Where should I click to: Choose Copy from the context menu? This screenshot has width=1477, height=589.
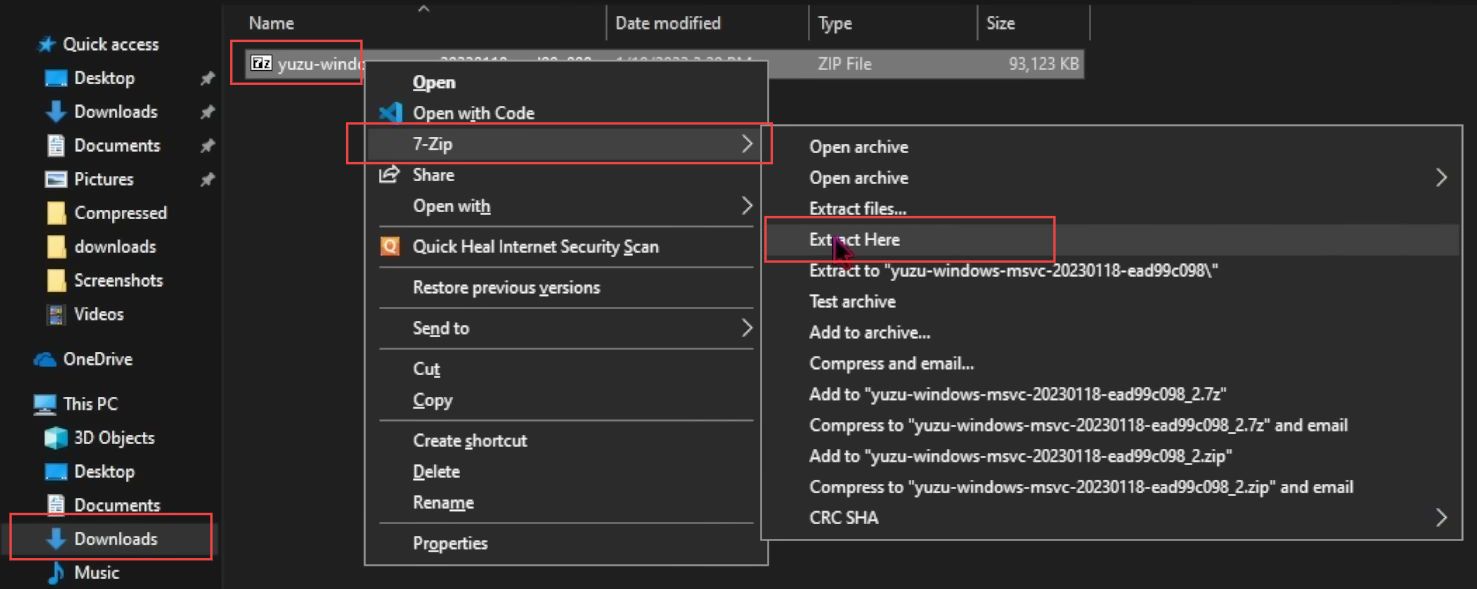click(x=432, y=400)
